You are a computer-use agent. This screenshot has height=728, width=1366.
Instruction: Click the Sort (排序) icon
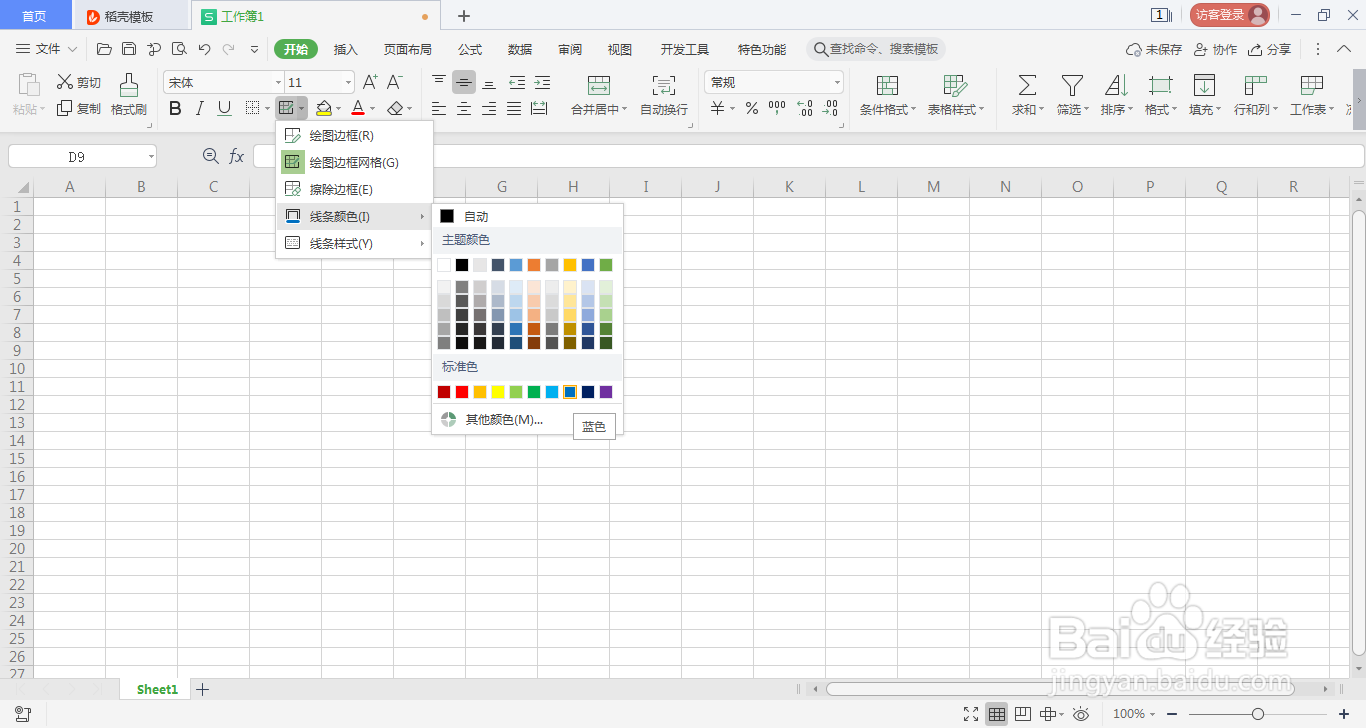pos(1116,86)
